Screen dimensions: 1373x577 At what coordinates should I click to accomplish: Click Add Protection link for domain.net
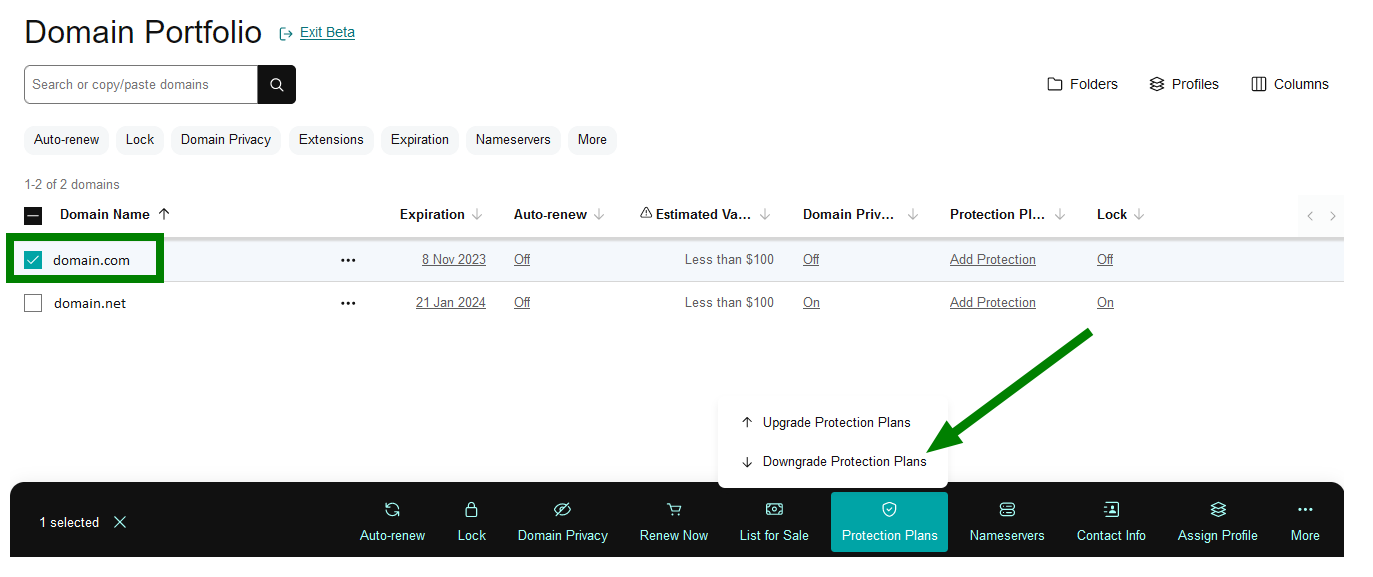992,303
